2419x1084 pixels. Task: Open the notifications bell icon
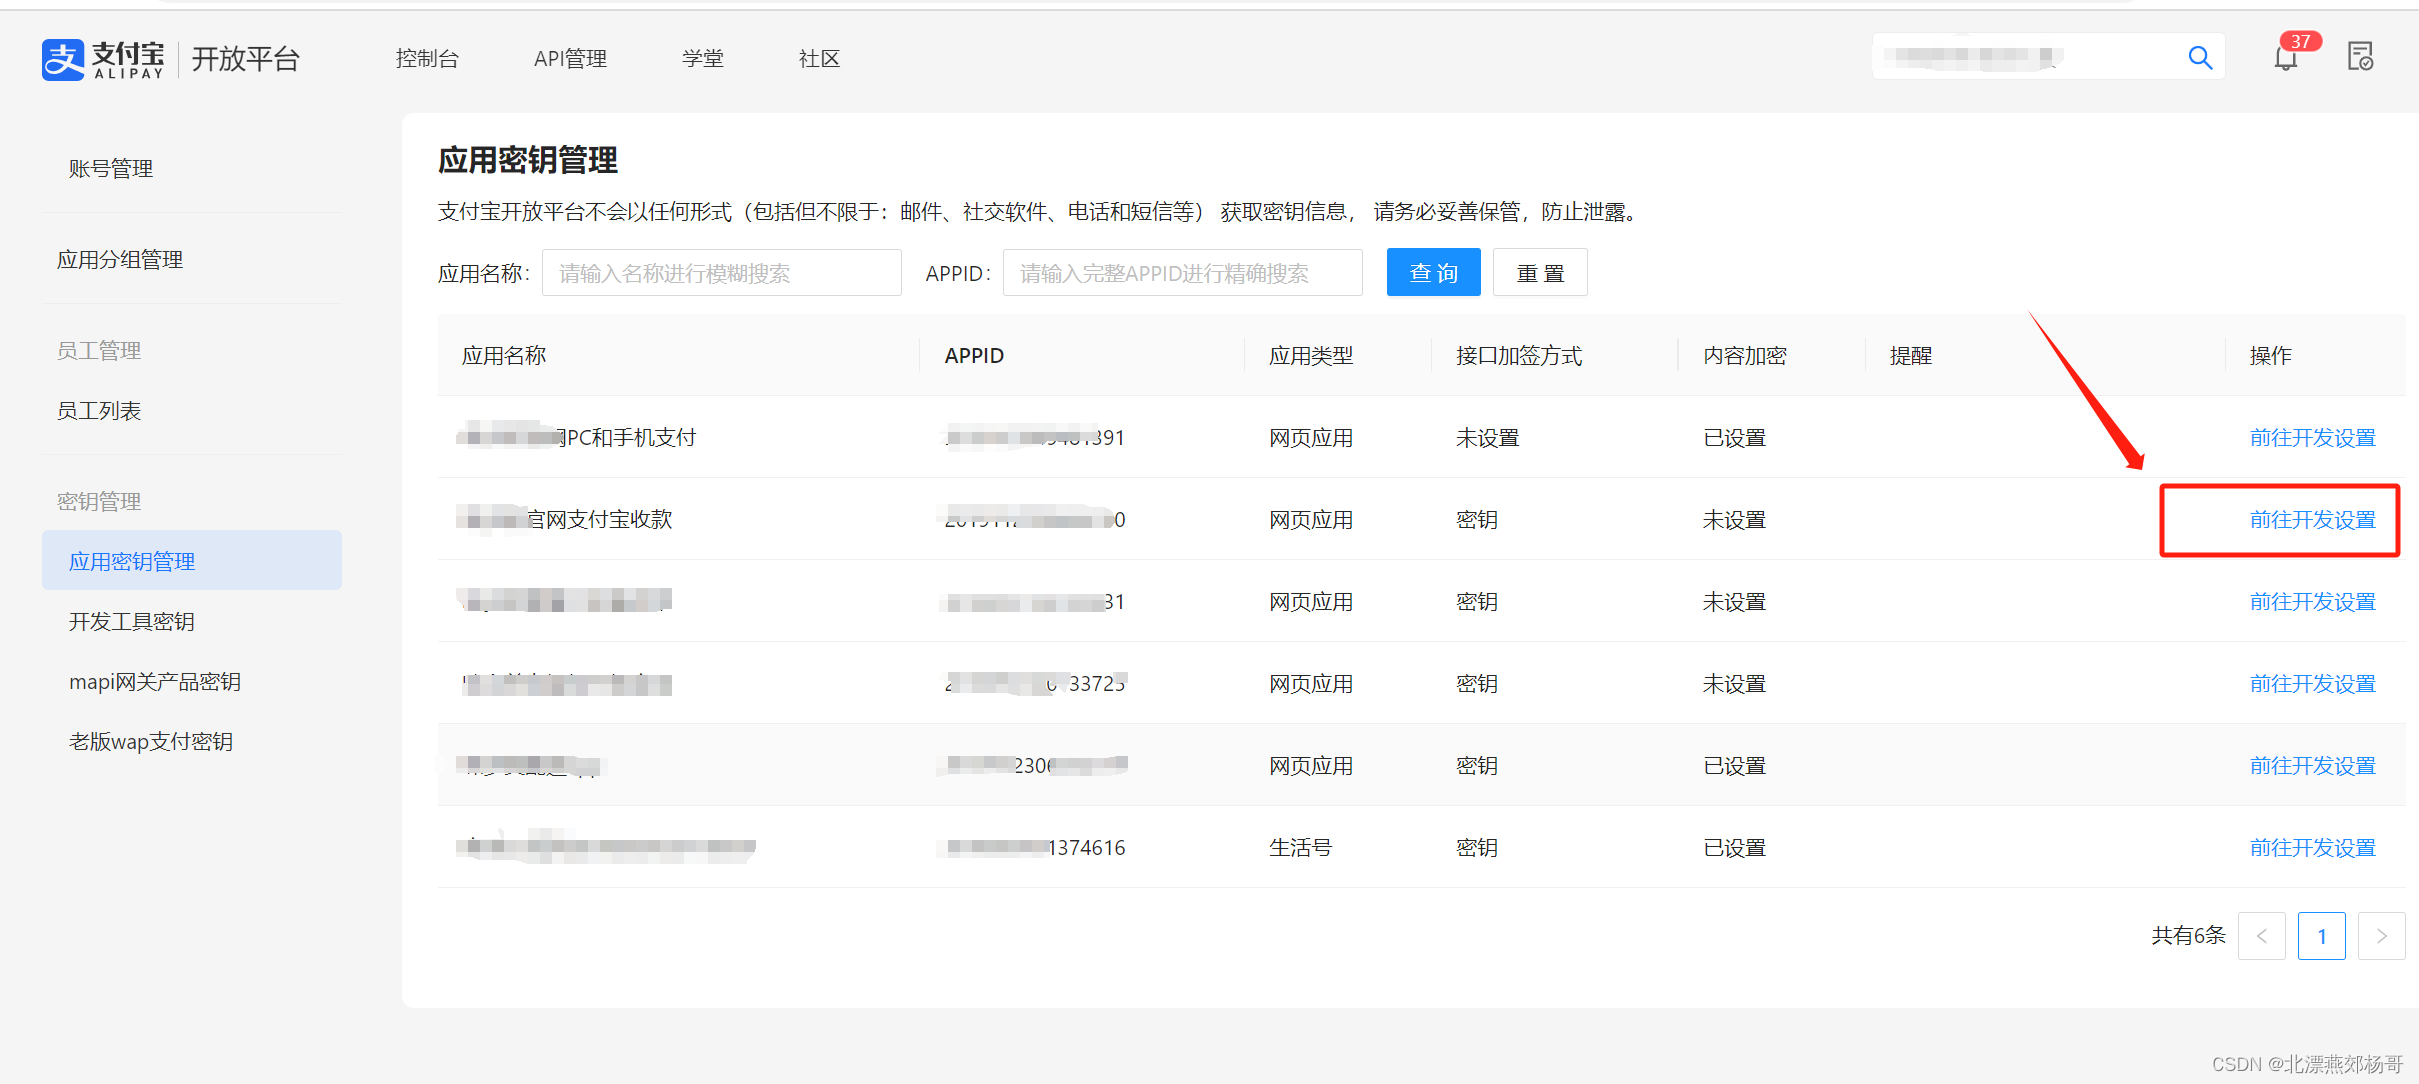(2286, 58)
